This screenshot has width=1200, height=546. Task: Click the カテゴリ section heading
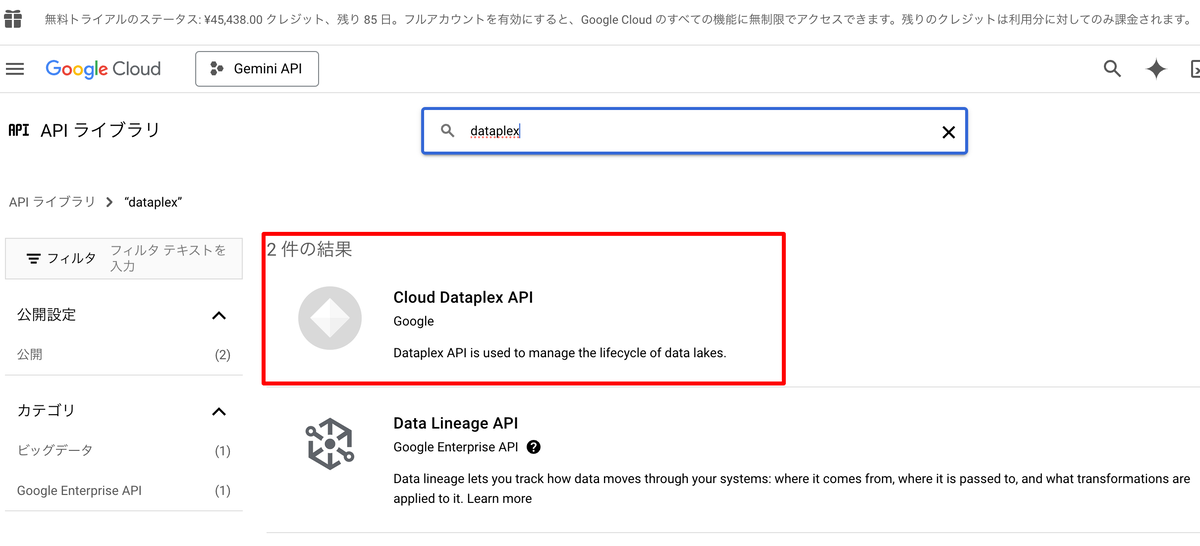point(47,411)
